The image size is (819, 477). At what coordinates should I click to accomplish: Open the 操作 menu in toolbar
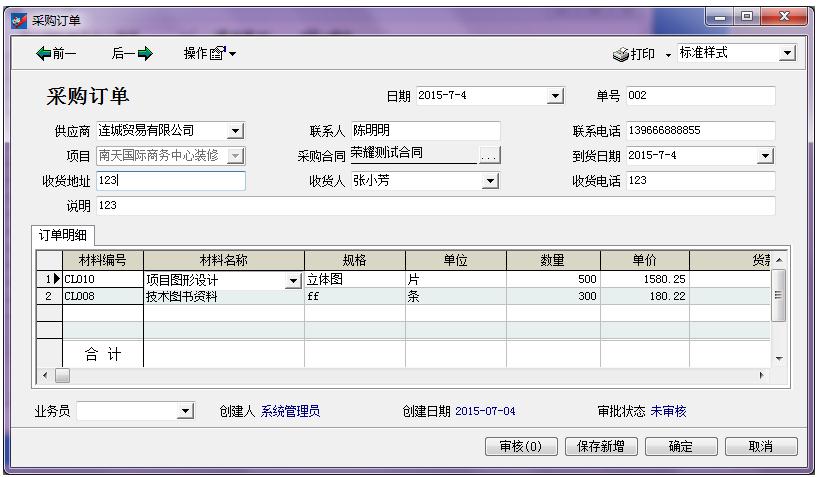coord(209,54)
